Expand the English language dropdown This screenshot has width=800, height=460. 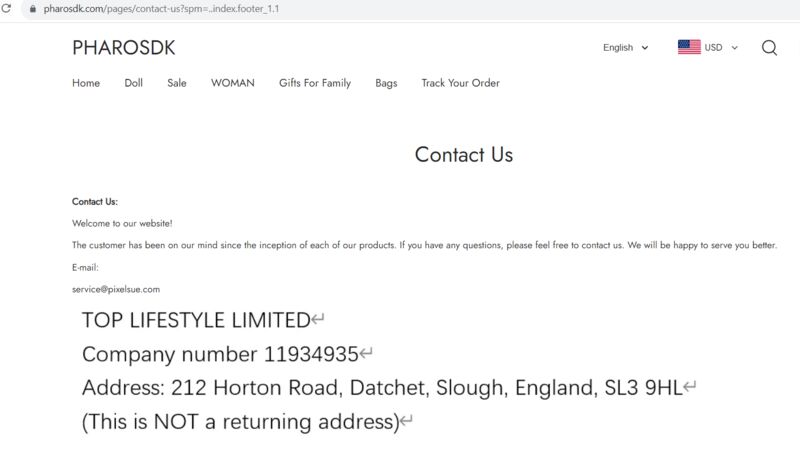coord(626,47)
